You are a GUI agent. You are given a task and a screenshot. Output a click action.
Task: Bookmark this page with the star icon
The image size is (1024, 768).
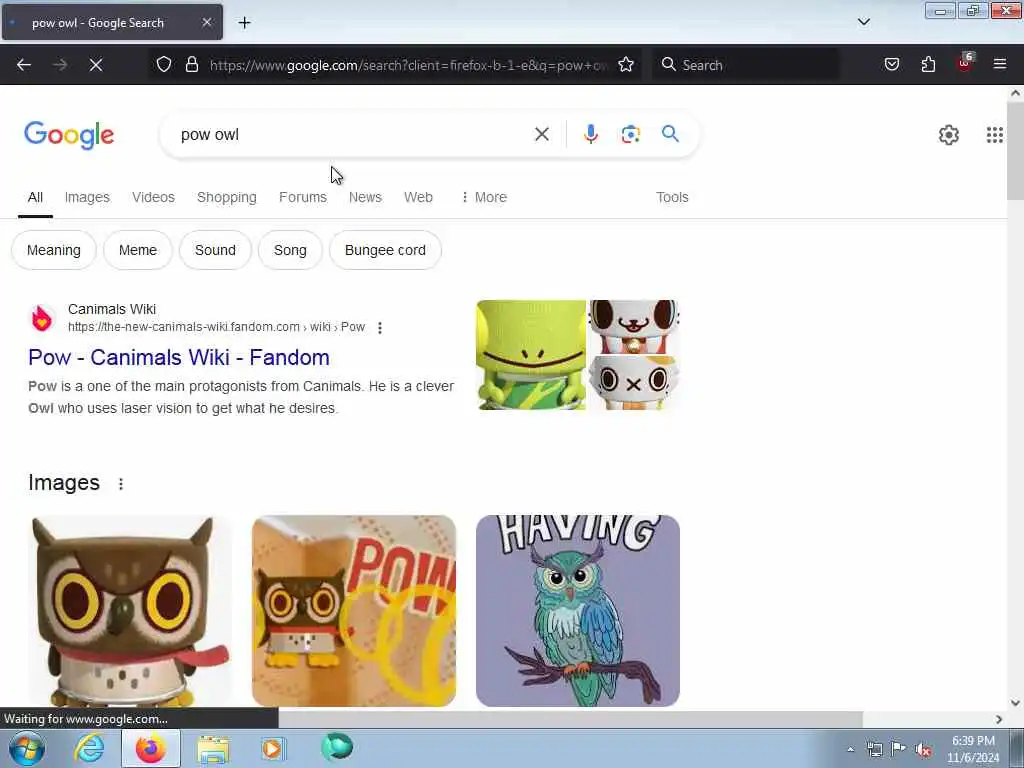[x=626, y=64]
